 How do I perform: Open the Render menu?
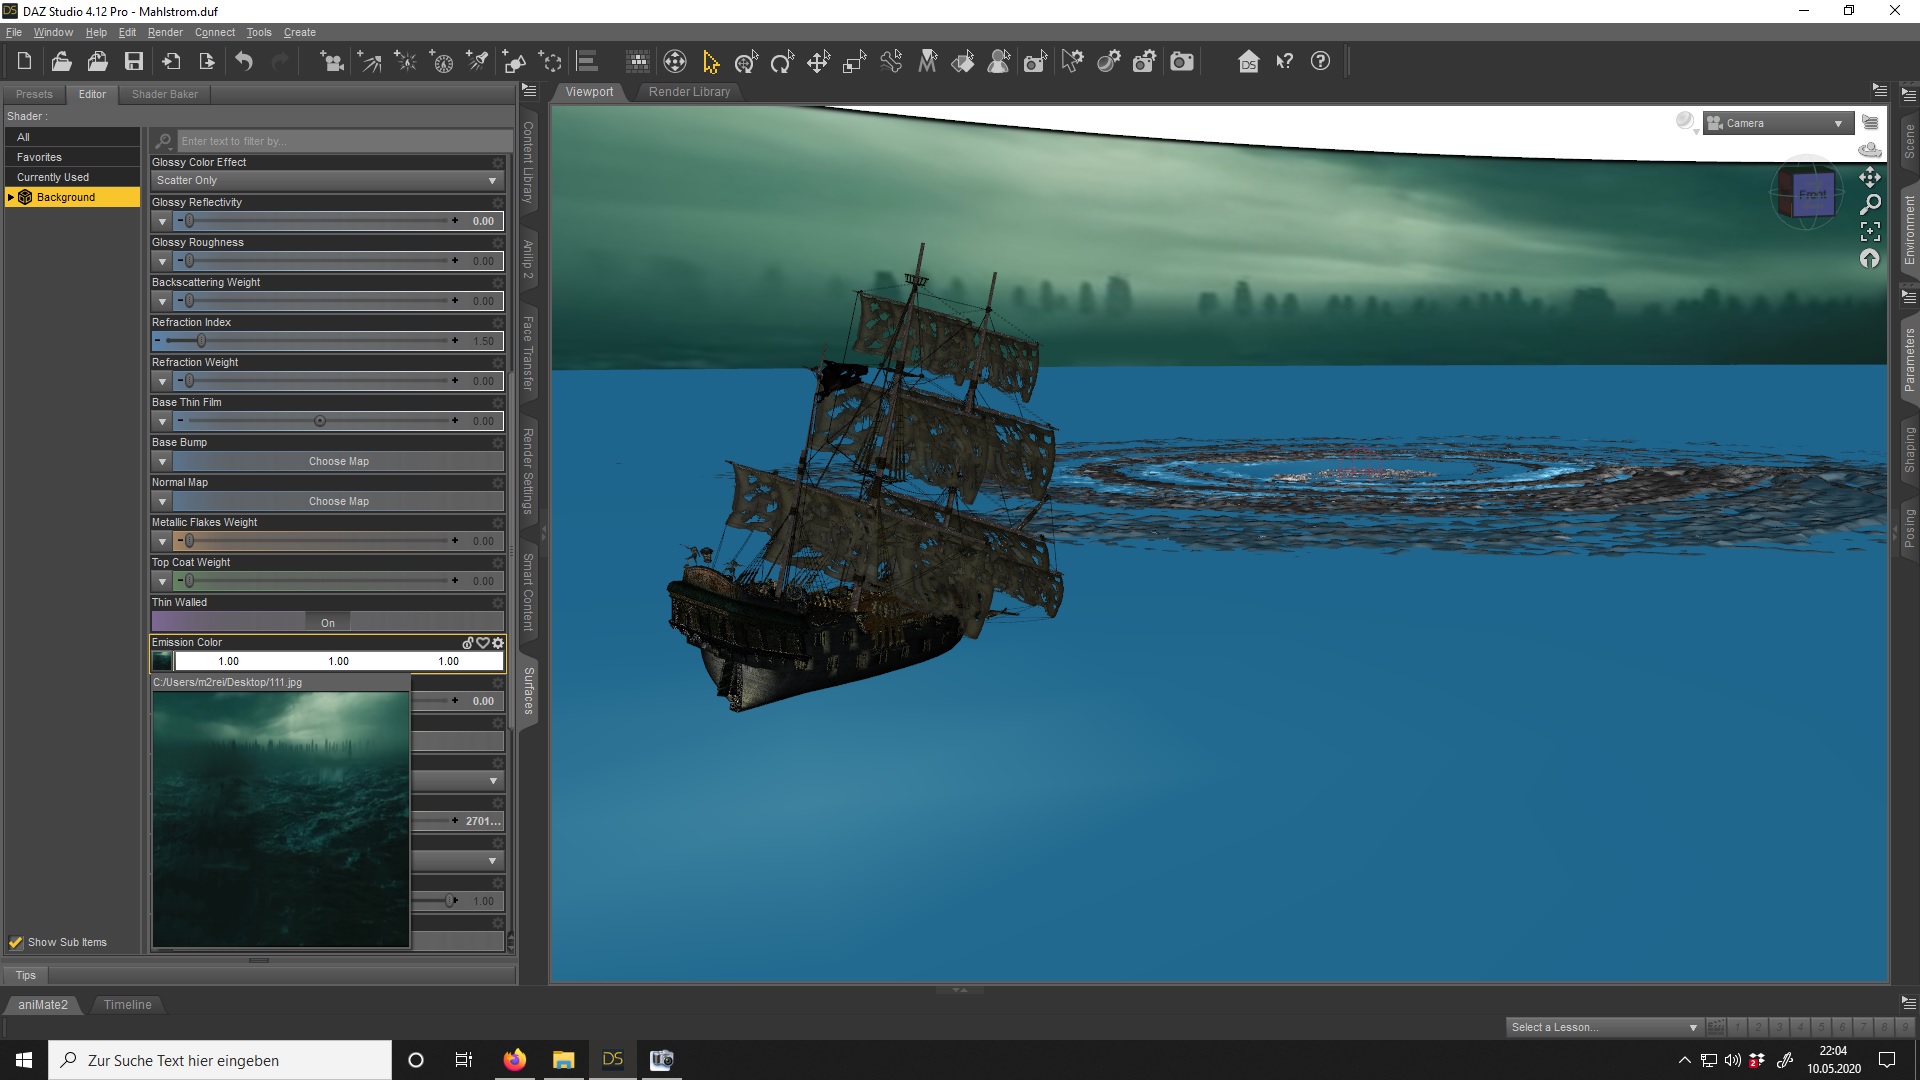(165, 32)
